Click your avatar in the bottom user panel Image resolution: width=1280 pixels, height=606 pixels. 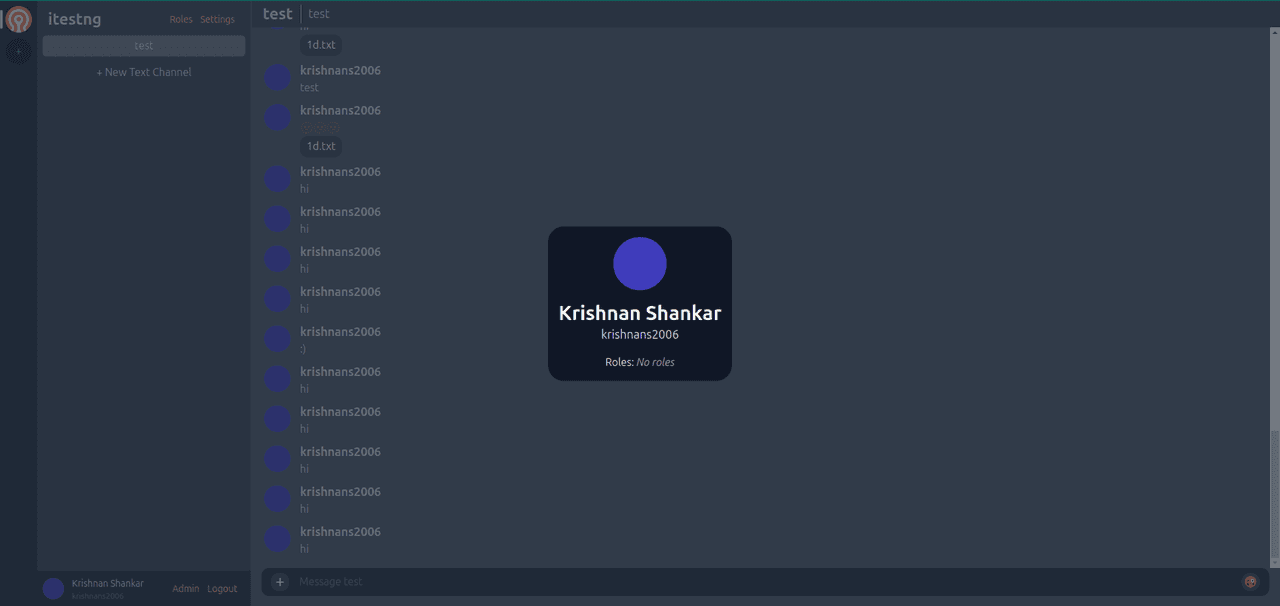(x=54, y=589)
